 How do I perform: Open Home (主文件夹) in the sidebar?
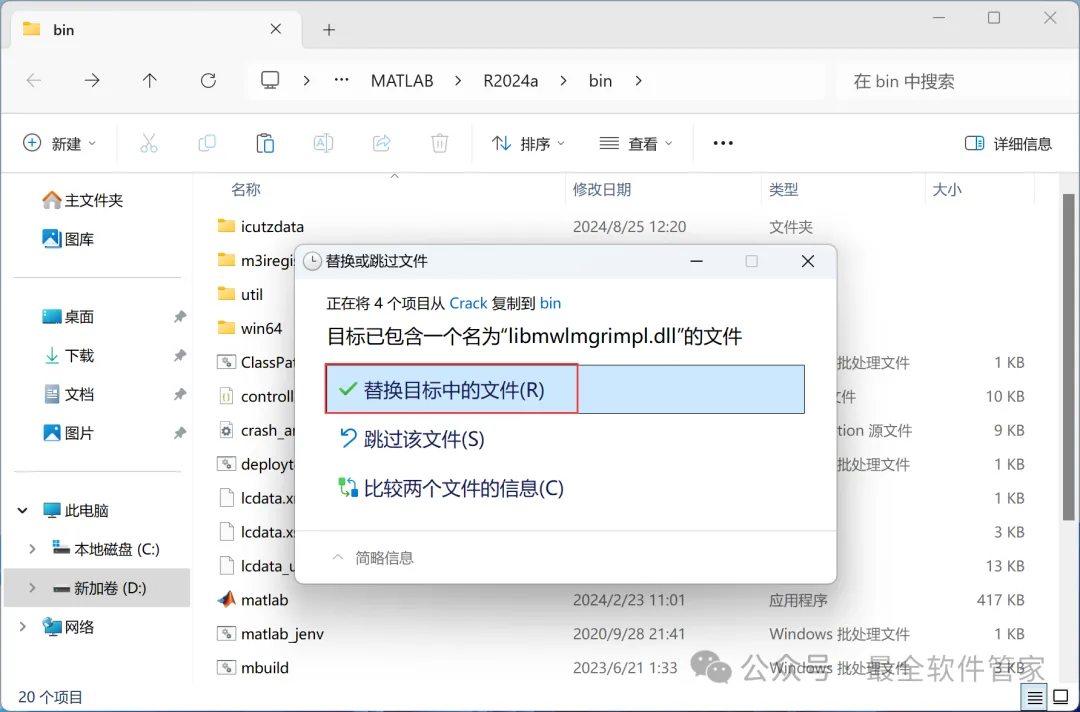coord(83,200)
